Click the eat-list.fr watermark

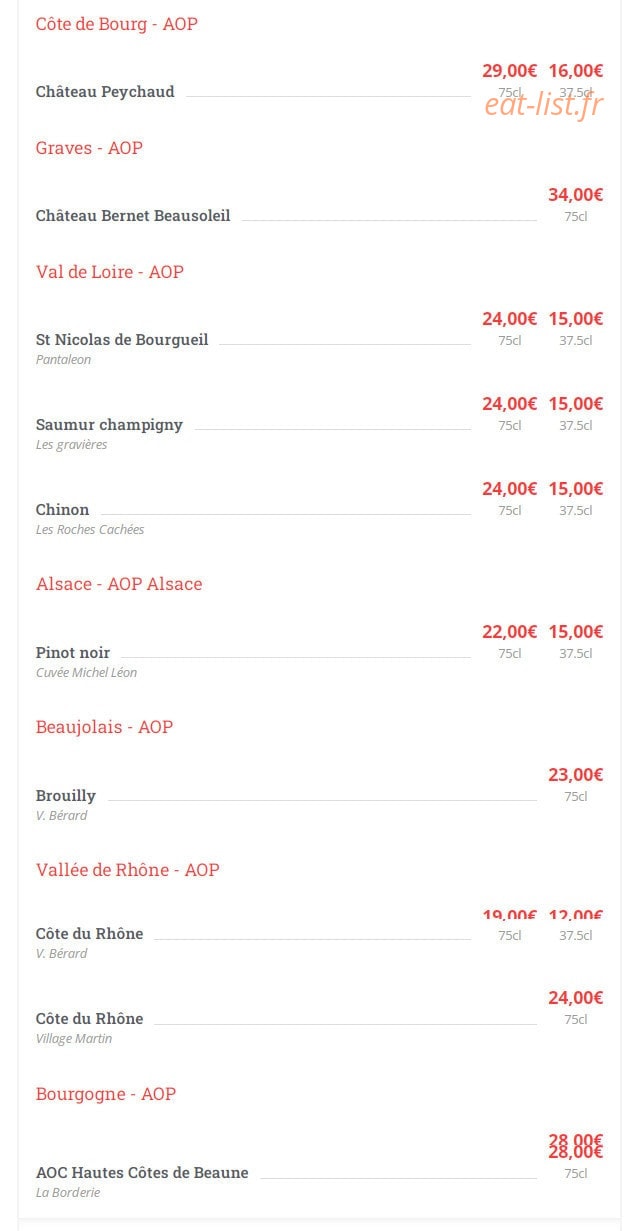(x=544, y=104)
